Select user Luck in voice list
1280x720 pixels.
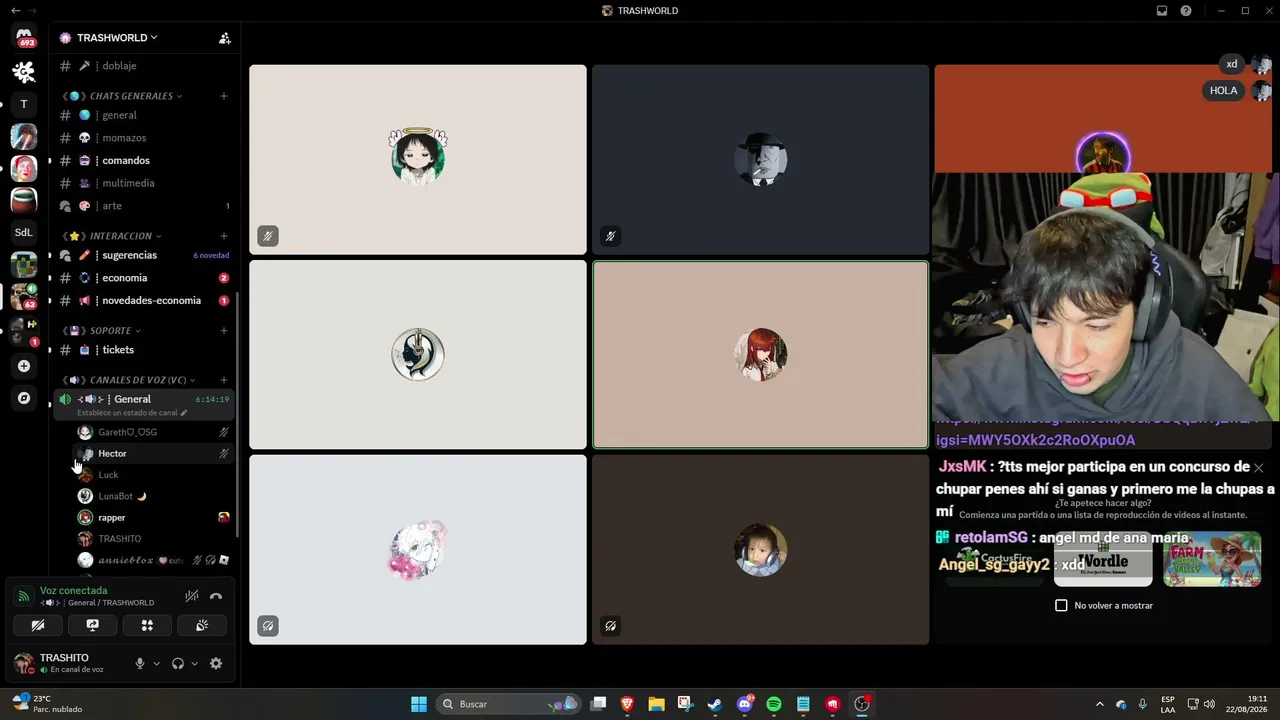pos(154,475)
